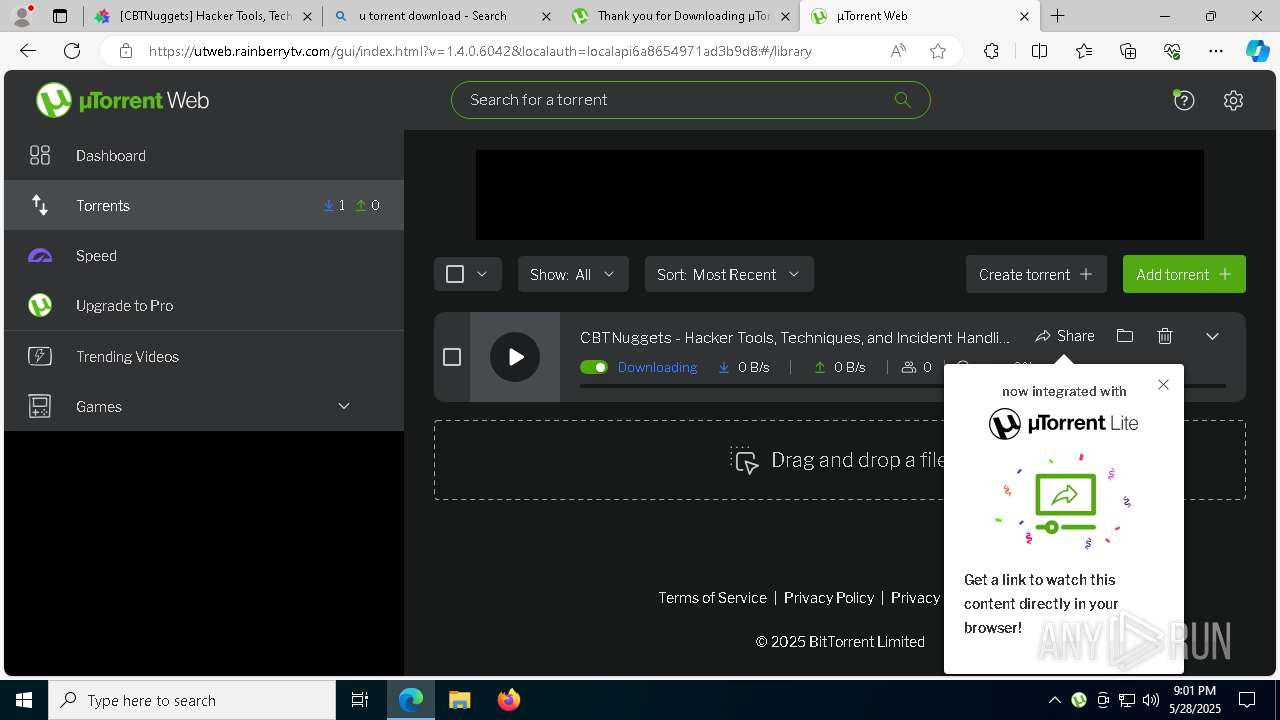The width and height of the screenshot is (1280, 720).
Task: Click the Privacy Policy link
Action: (829, 597)
